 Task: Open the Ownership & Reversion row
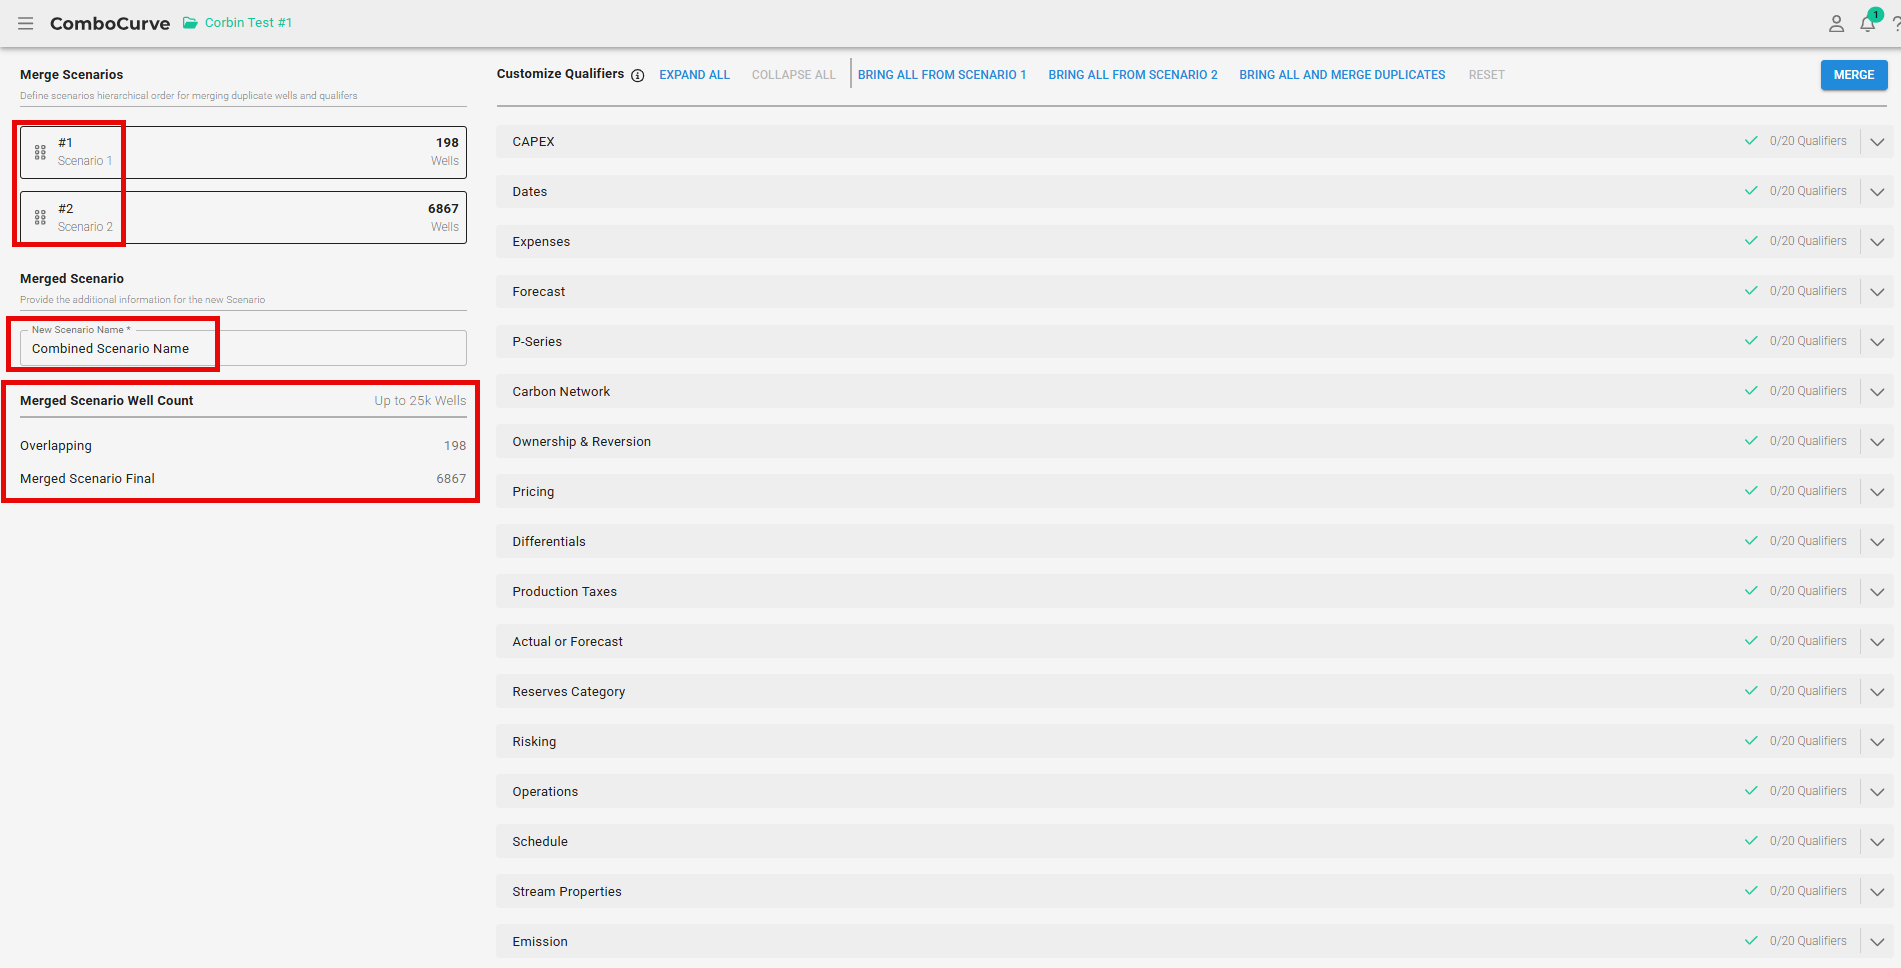point(581,442)
